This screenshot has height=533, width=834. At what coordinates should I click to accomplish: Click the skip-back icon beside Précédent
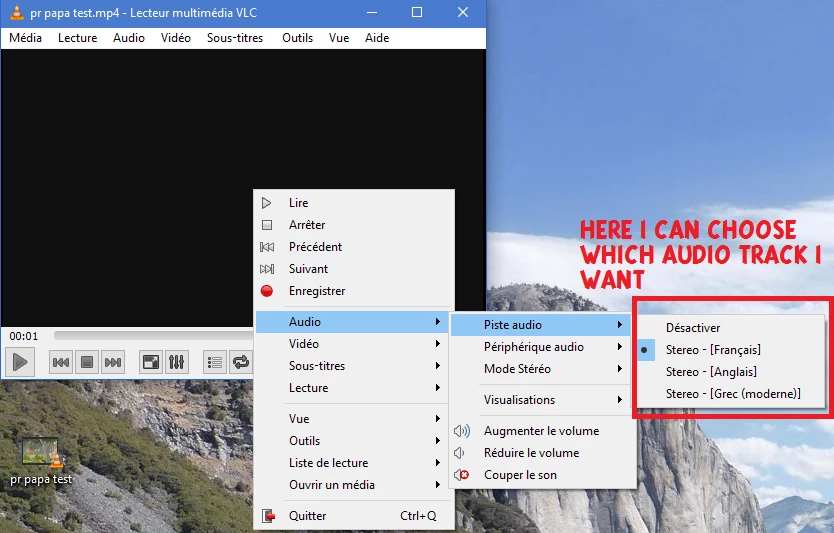267,247
